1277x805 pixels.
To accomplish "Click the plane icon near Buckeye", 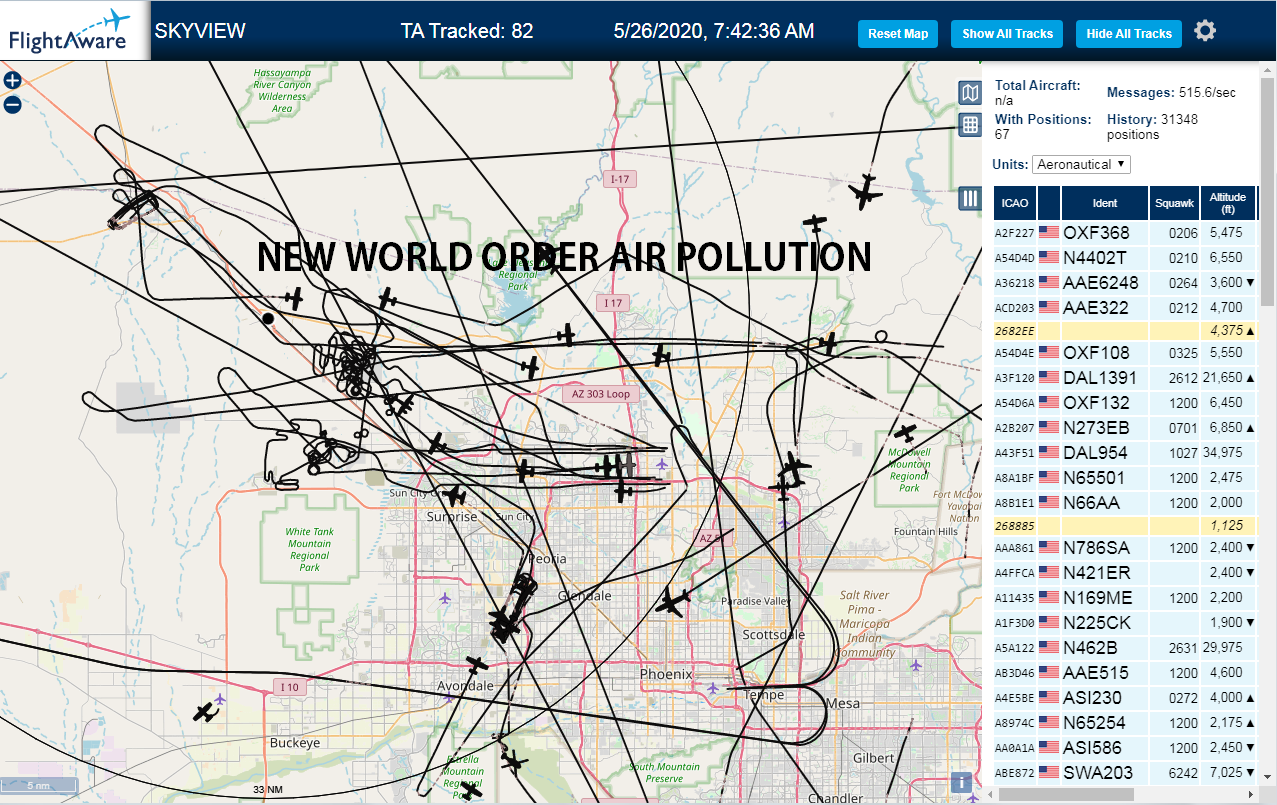I will pyautogui.click(x=205, y=713).
